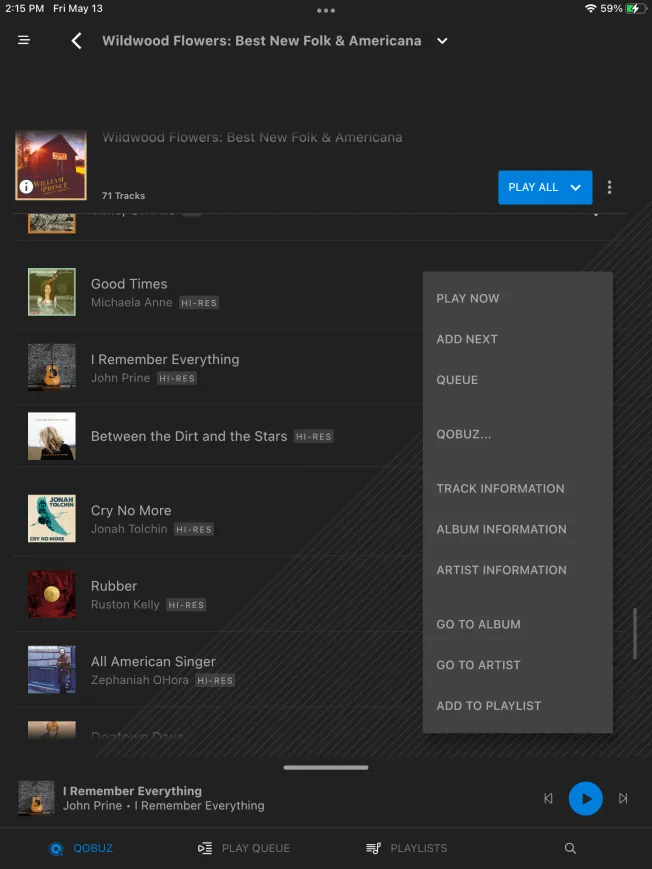Choose TRACK INFORMATION menu entry
Image resolution: width=652 pixels, height=869 pixels.
click(x=500, y=489)
